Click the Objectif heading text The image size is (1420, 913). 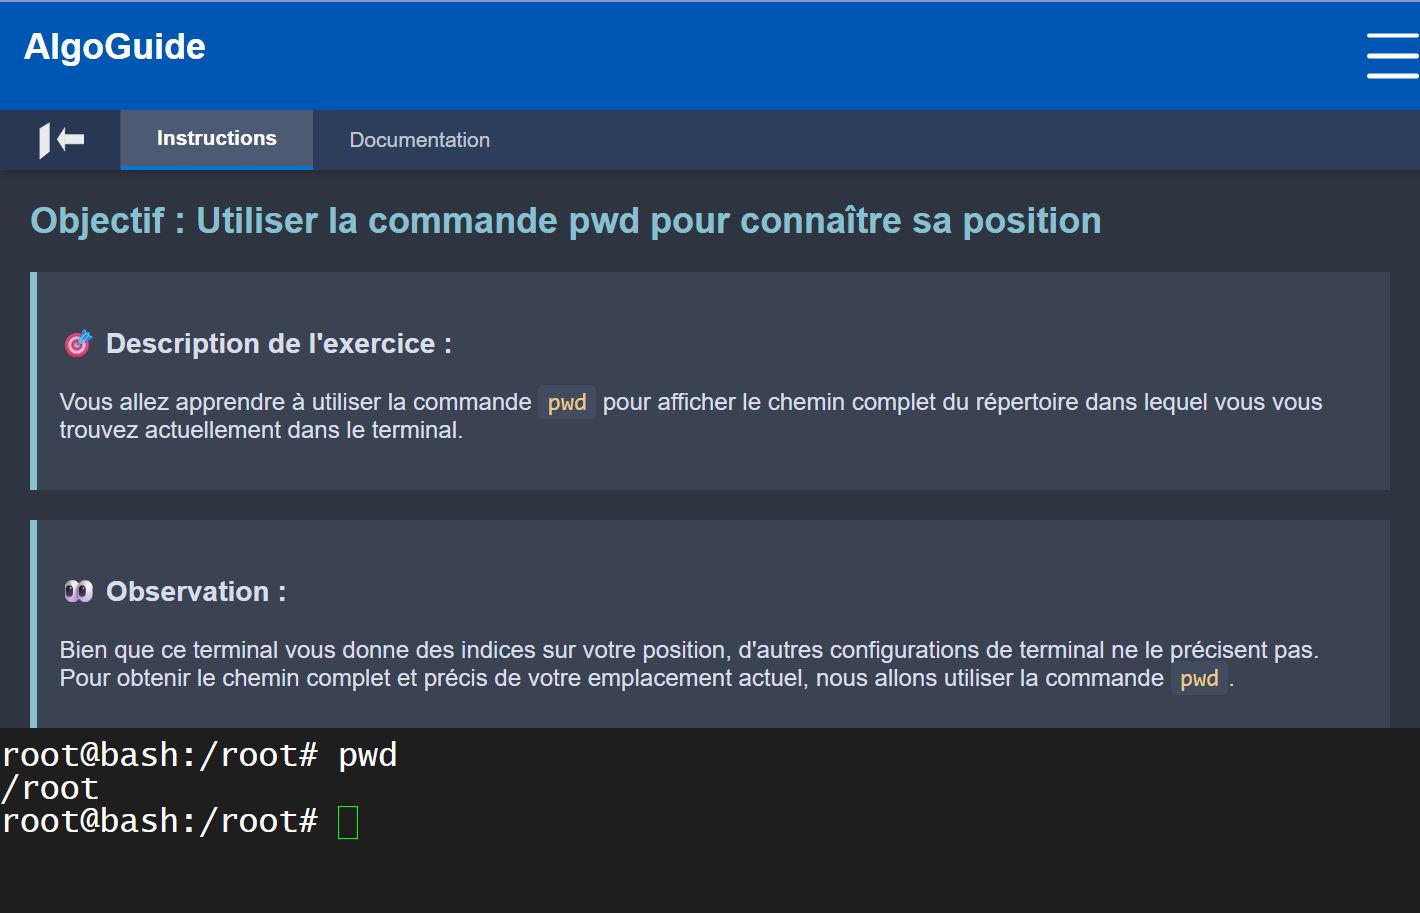coord(566,221)
